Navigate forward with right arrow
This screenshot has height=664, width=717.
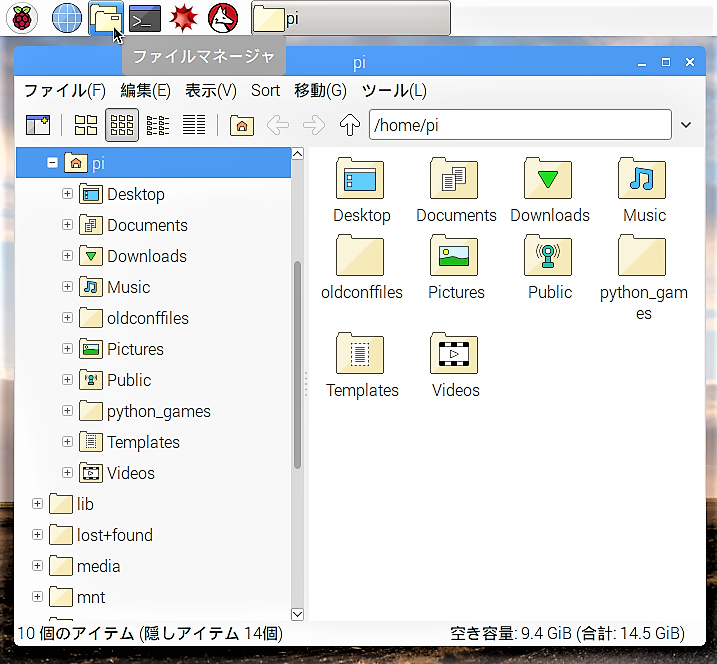tap(314, 125)
